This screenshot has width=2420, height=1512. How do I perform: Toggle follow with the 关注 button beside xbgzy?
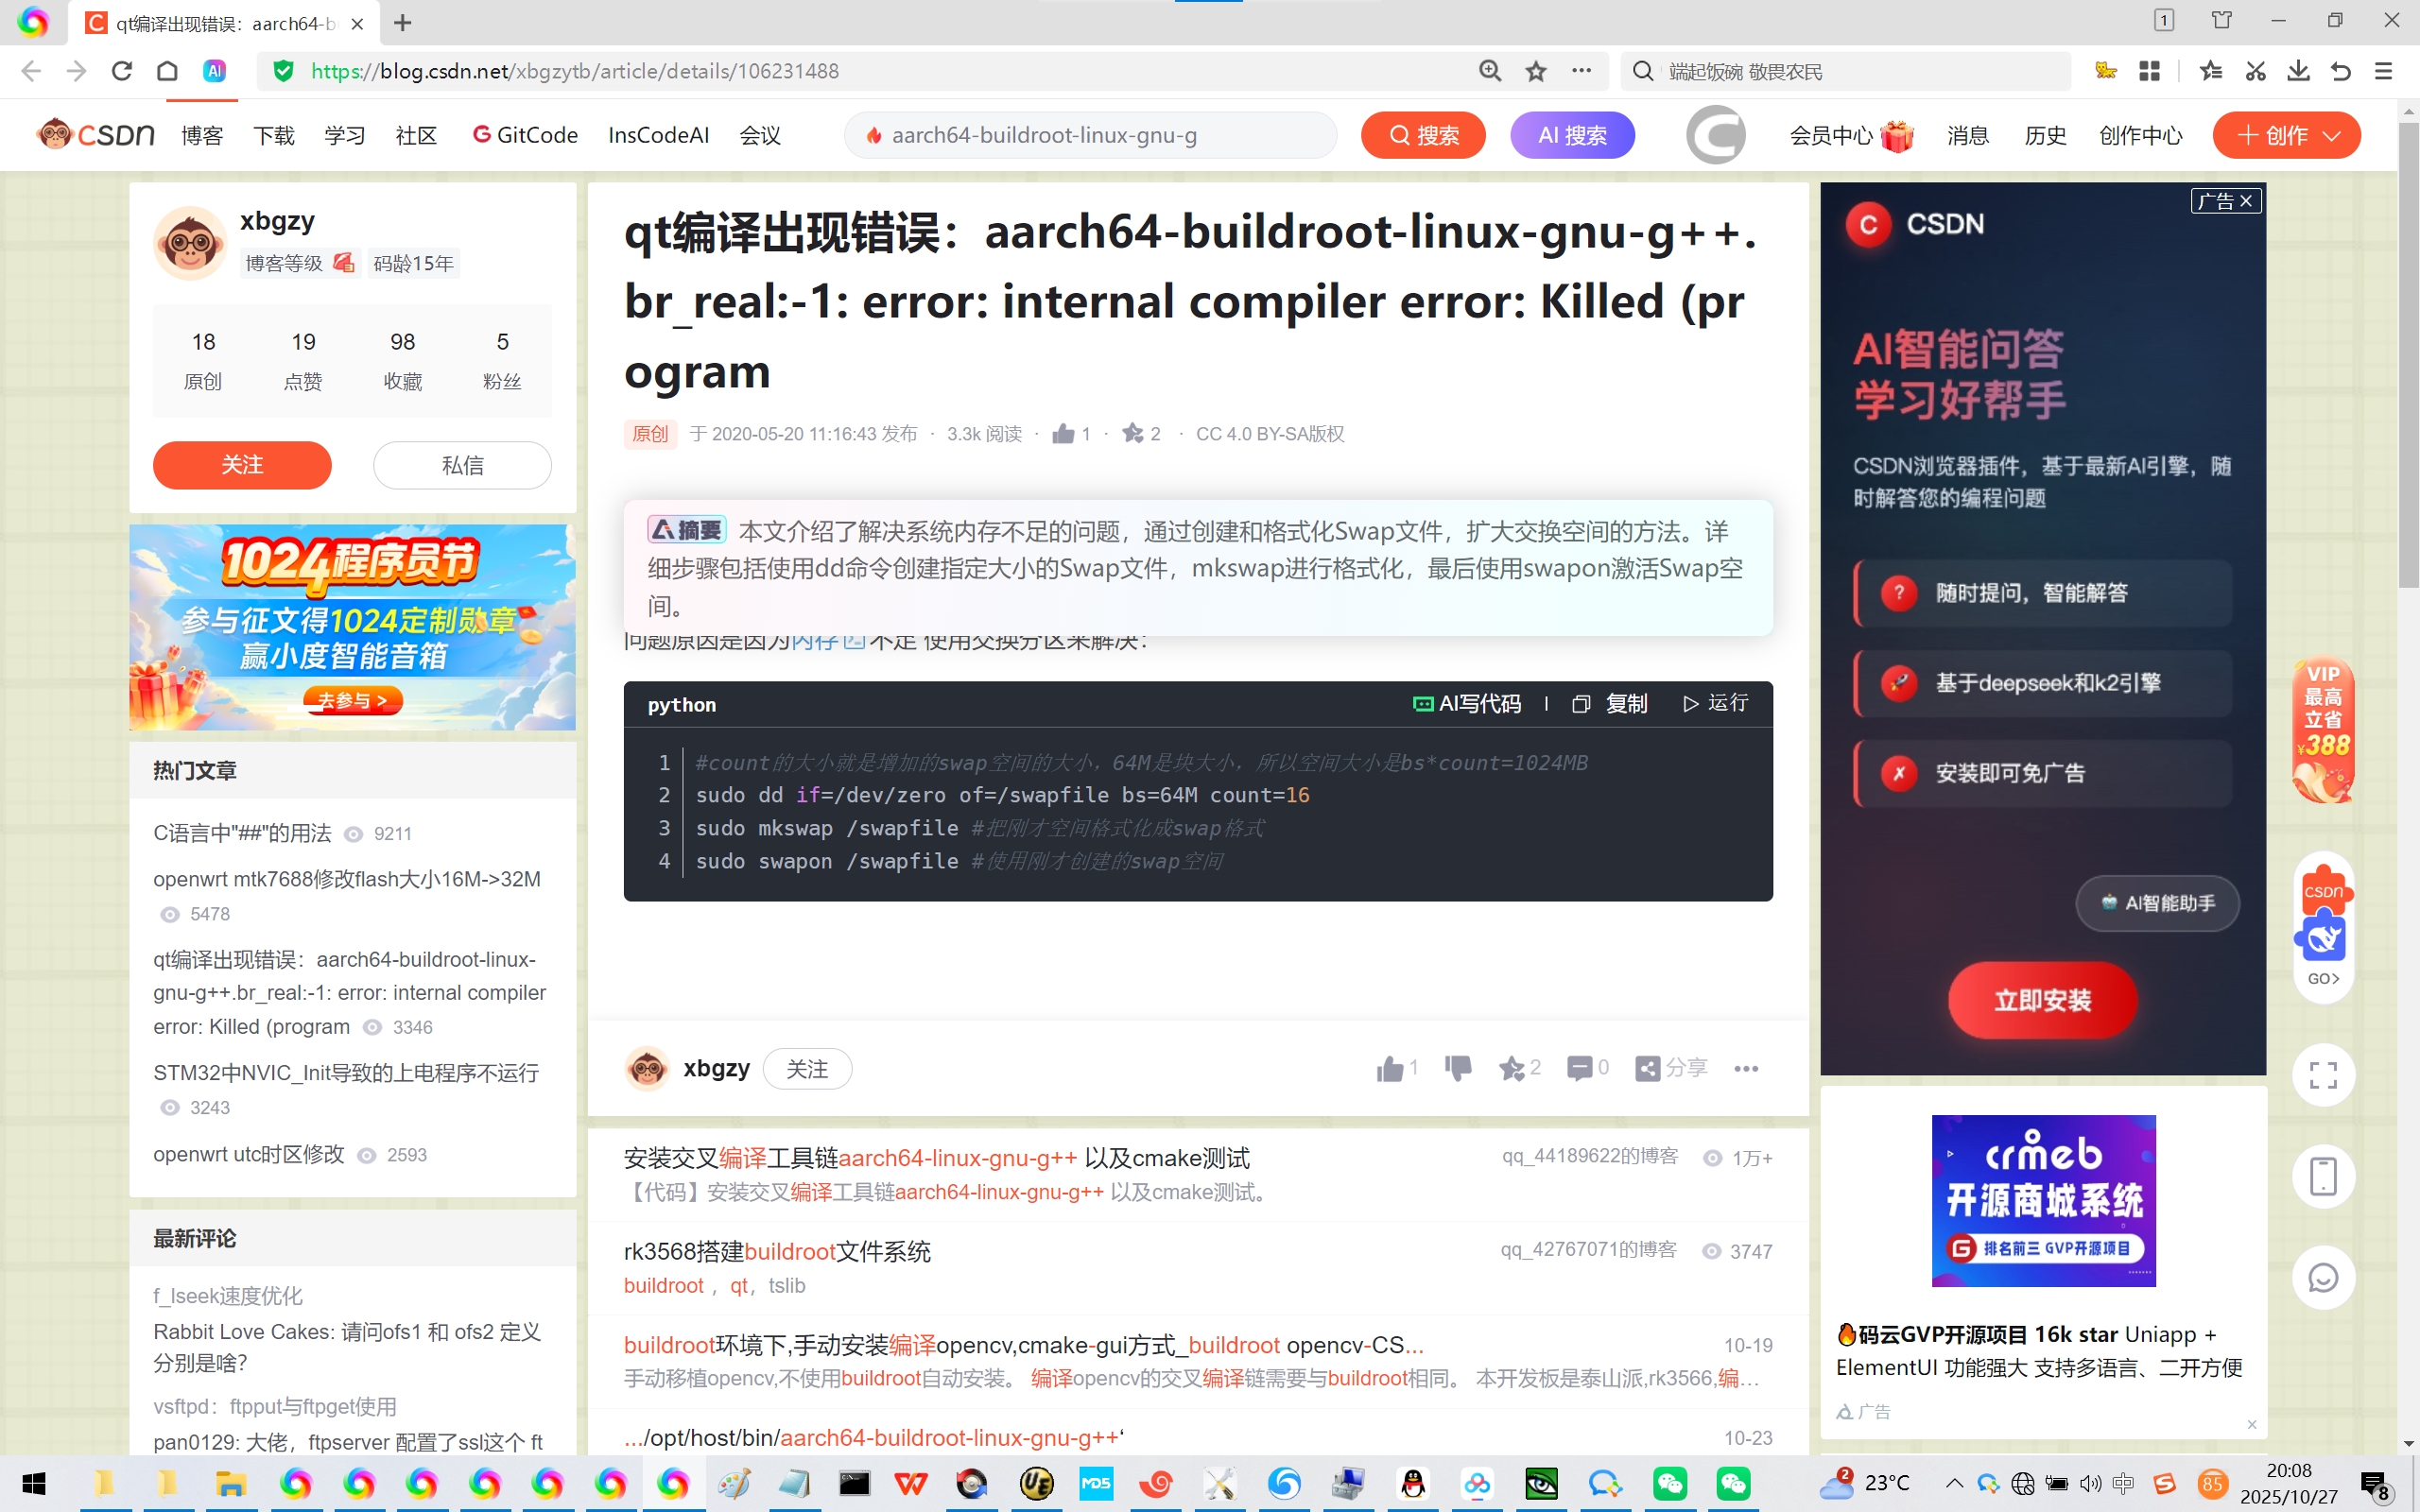(x=806, y=1069)
